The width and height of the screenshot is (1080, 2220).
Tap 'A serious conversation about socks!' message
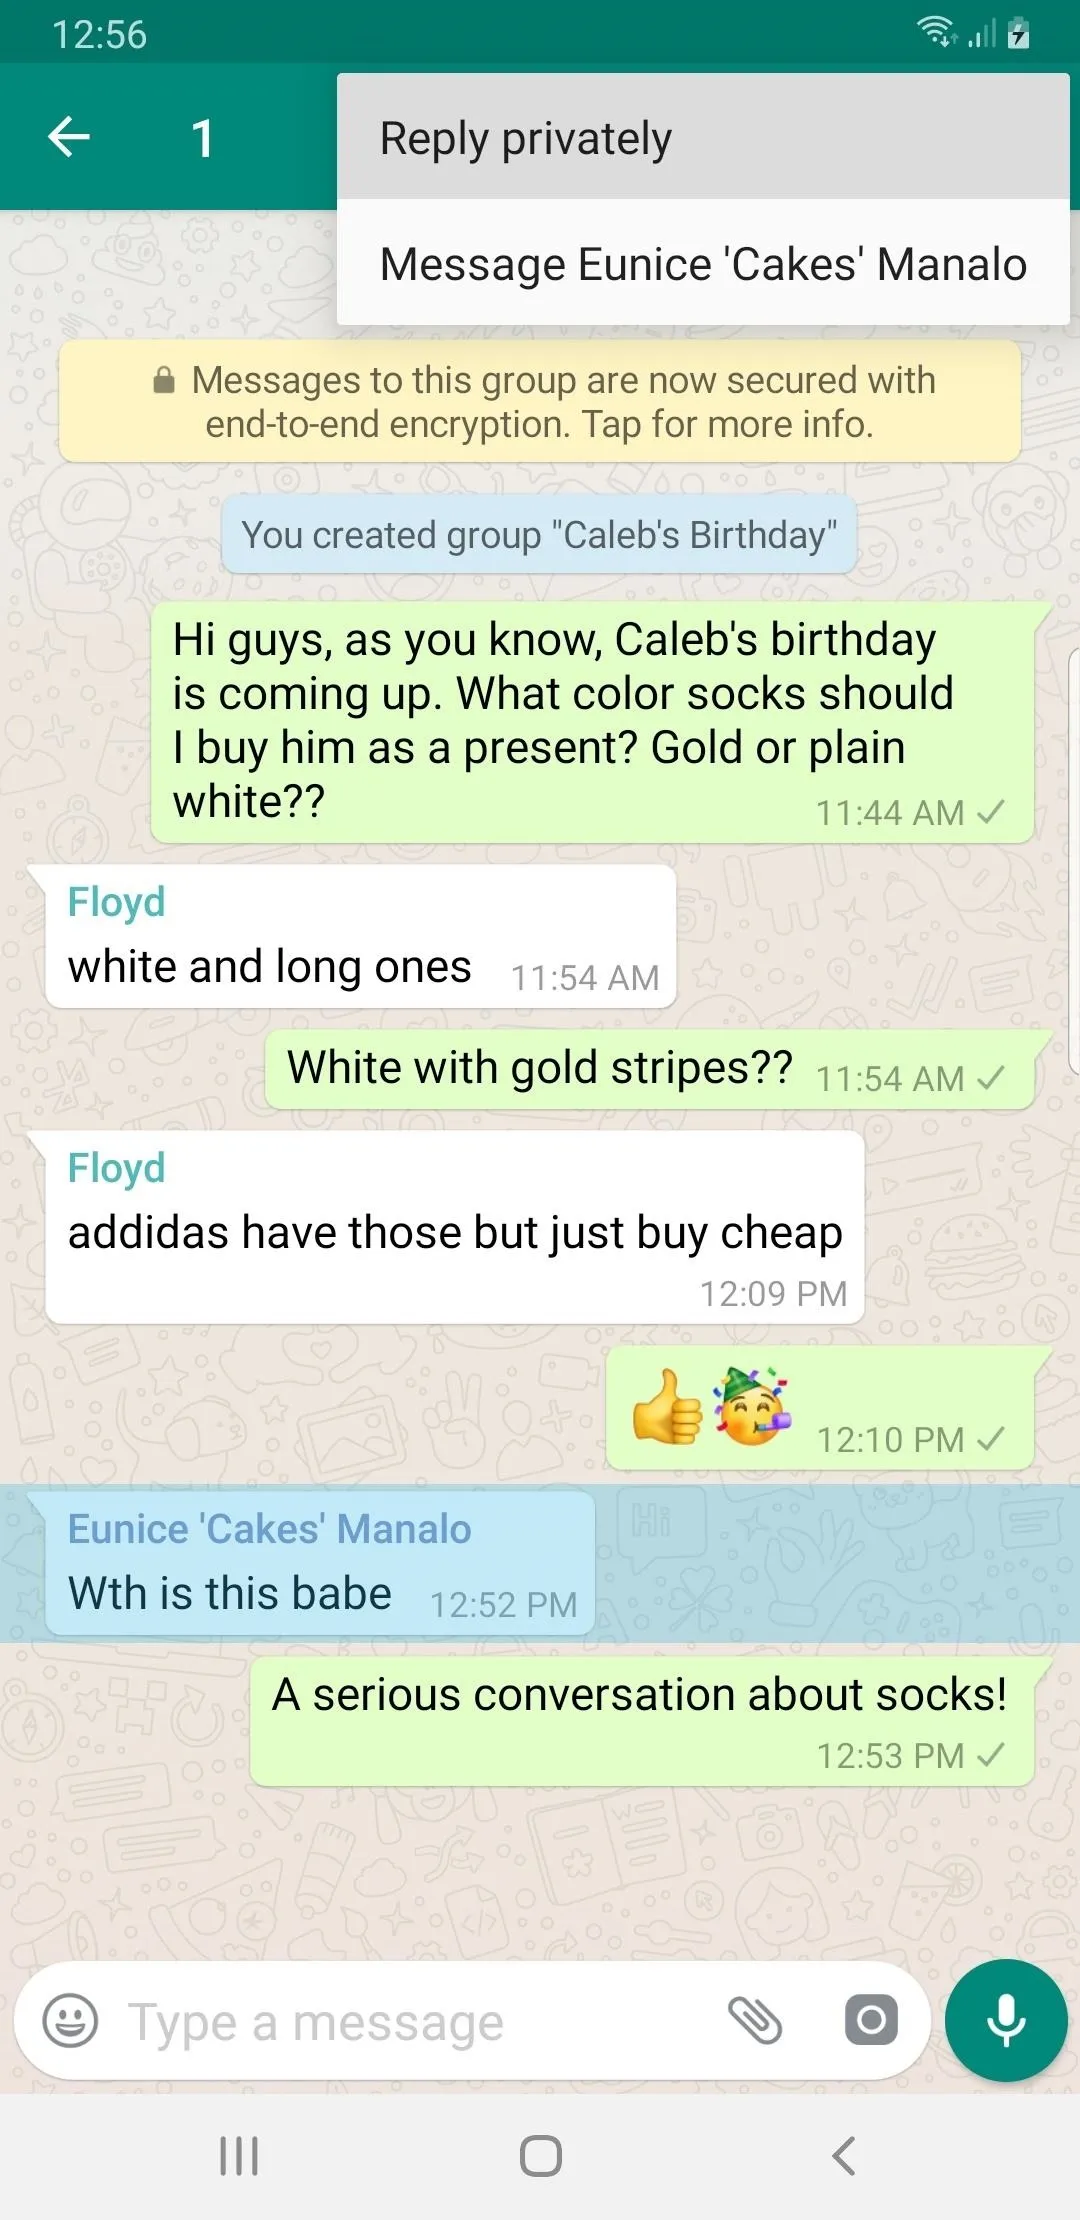pos(642,1722)
